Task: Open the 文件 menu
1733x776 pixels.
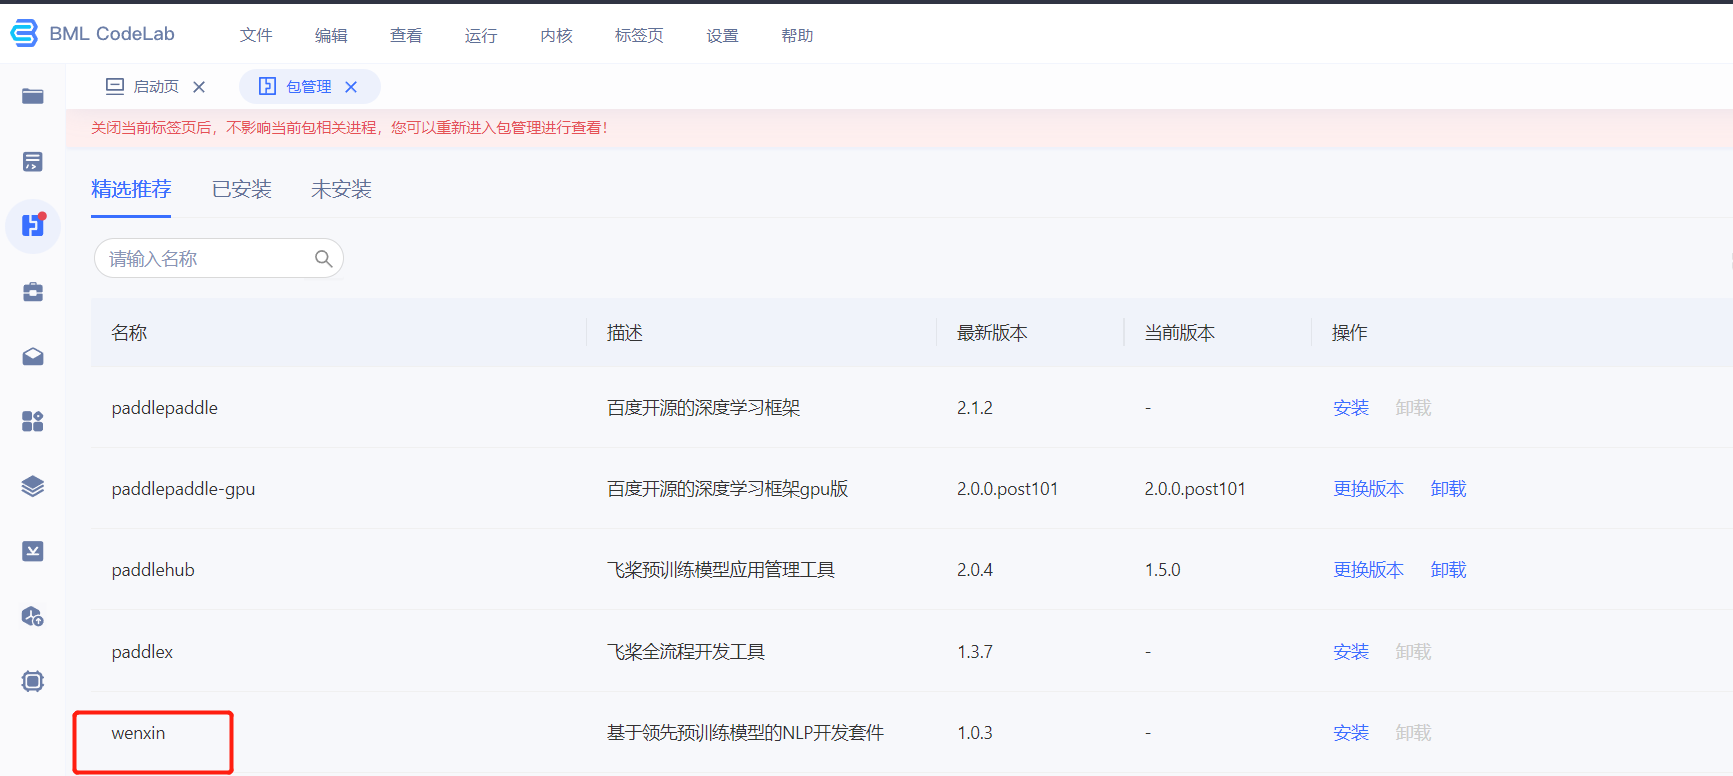Action: click(256, 35)
